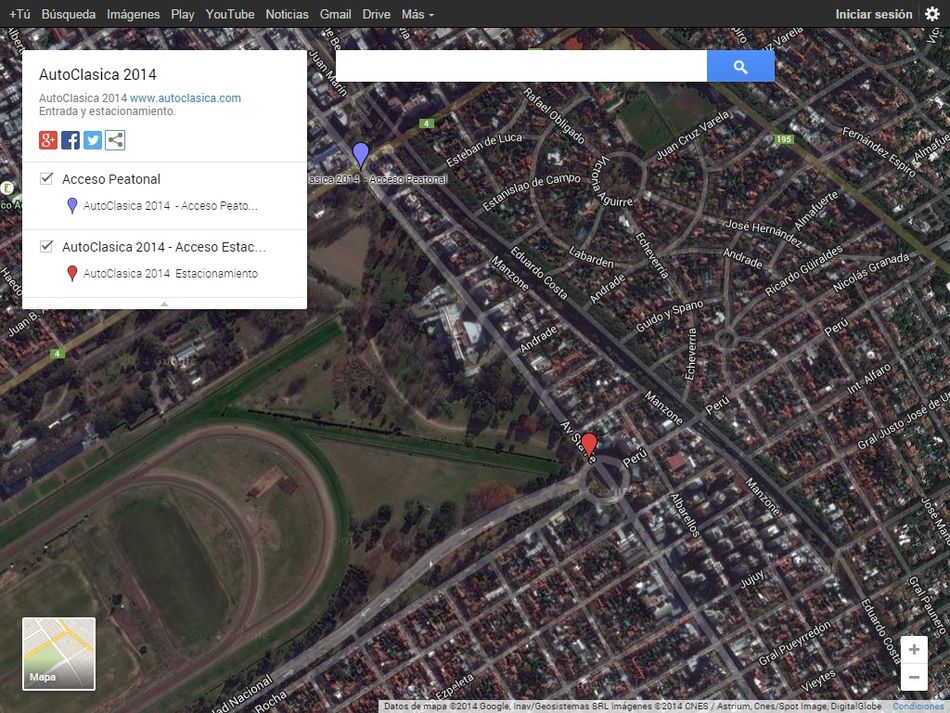Collapse the legend panel arrow
Screen dimensions: 950x713
click(x=164, y=303)
